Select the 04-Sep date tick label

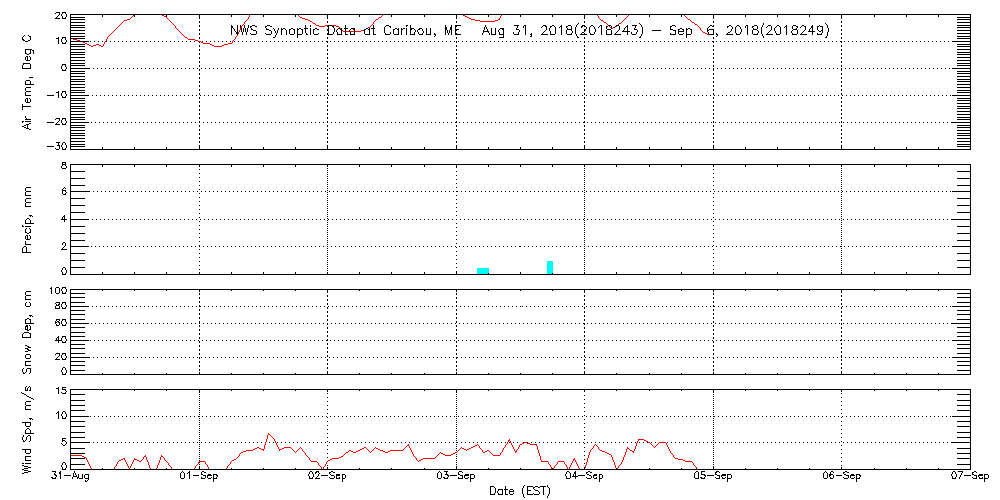pyautogui.click(x=584, y=478)
